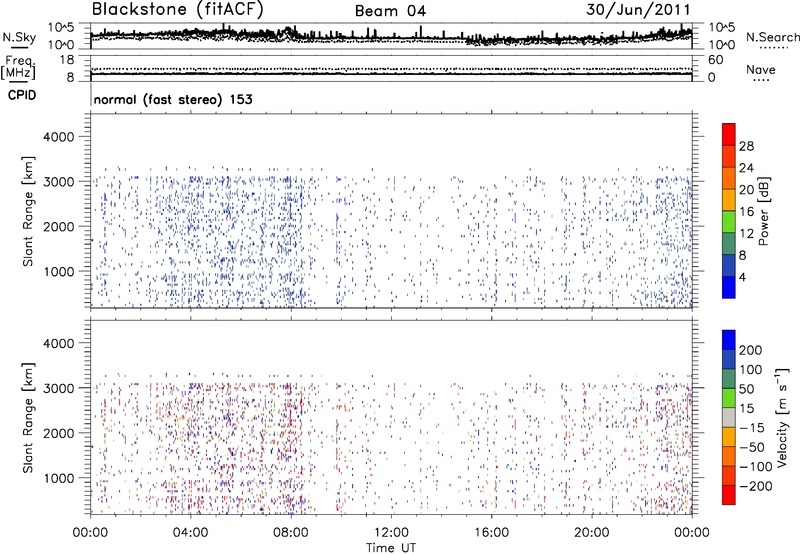
Task: Click the "1000" tick of the power panel
Action: 58,271
